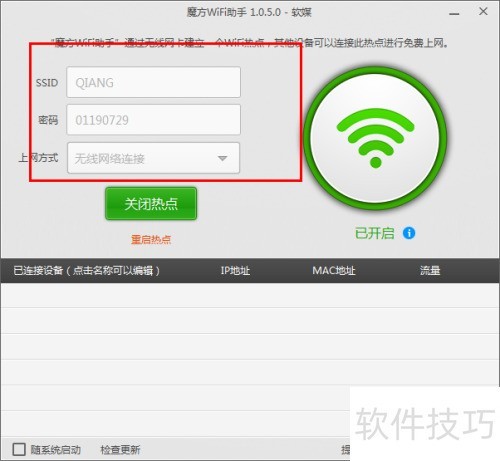The width and height of the screenshot is (500, 461).
Task: Click the SSID label
Action: pyautogui.click(x=47, y=83)
